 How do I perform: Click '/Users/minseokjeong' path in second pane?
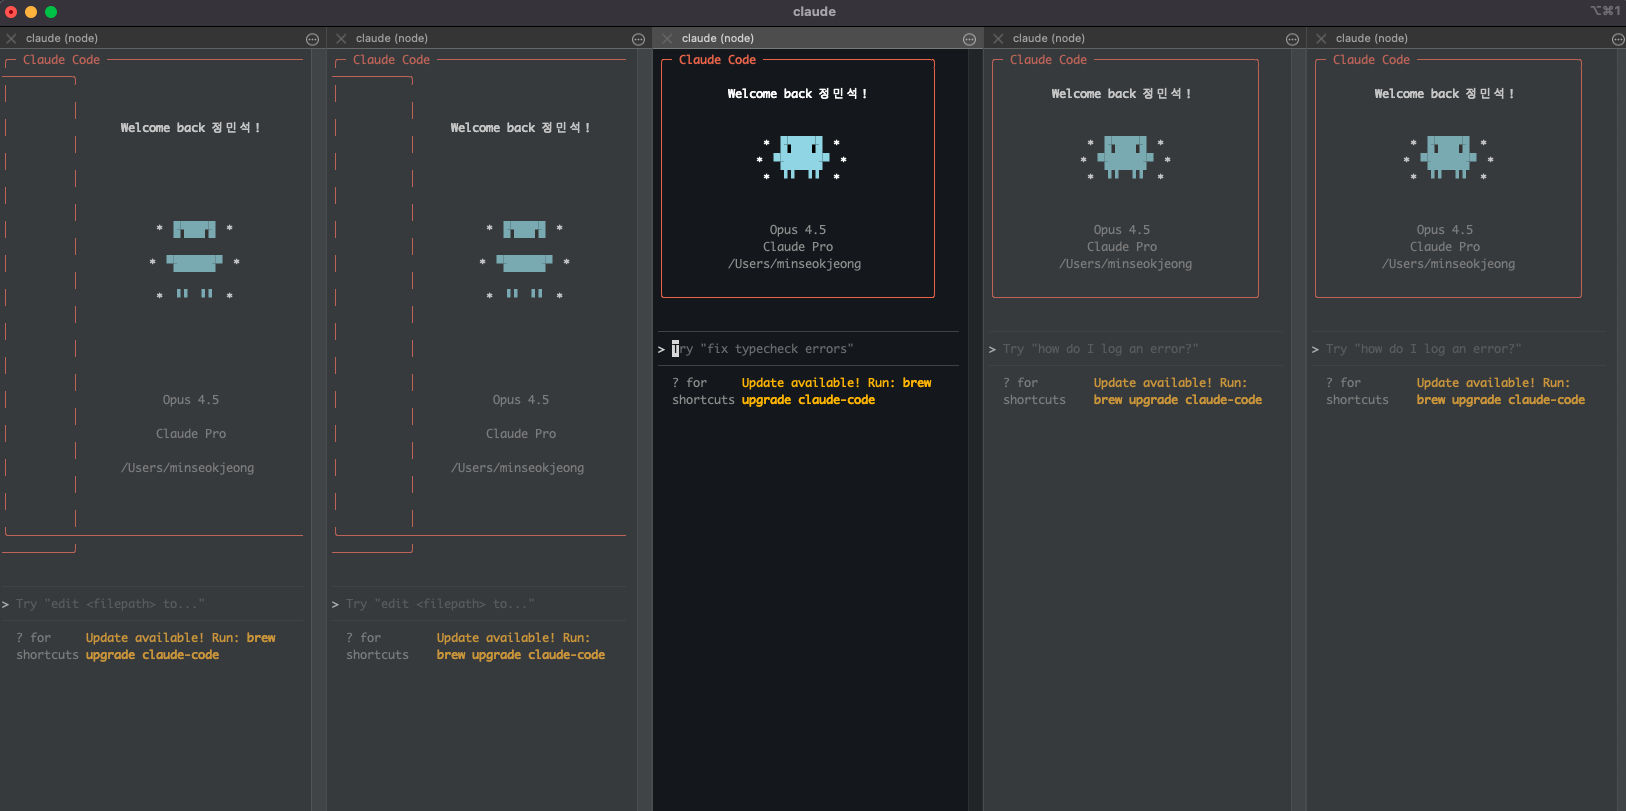click(518, 468)
